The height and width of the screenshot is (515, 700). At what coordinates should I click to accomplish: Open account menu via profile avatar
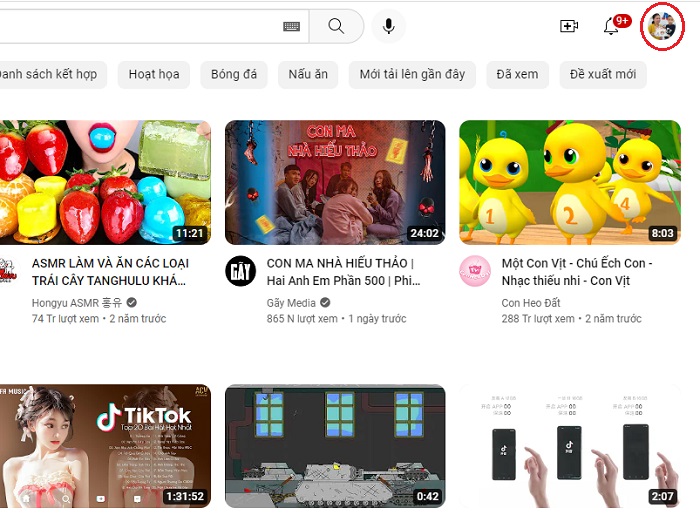tap(662, 27)
